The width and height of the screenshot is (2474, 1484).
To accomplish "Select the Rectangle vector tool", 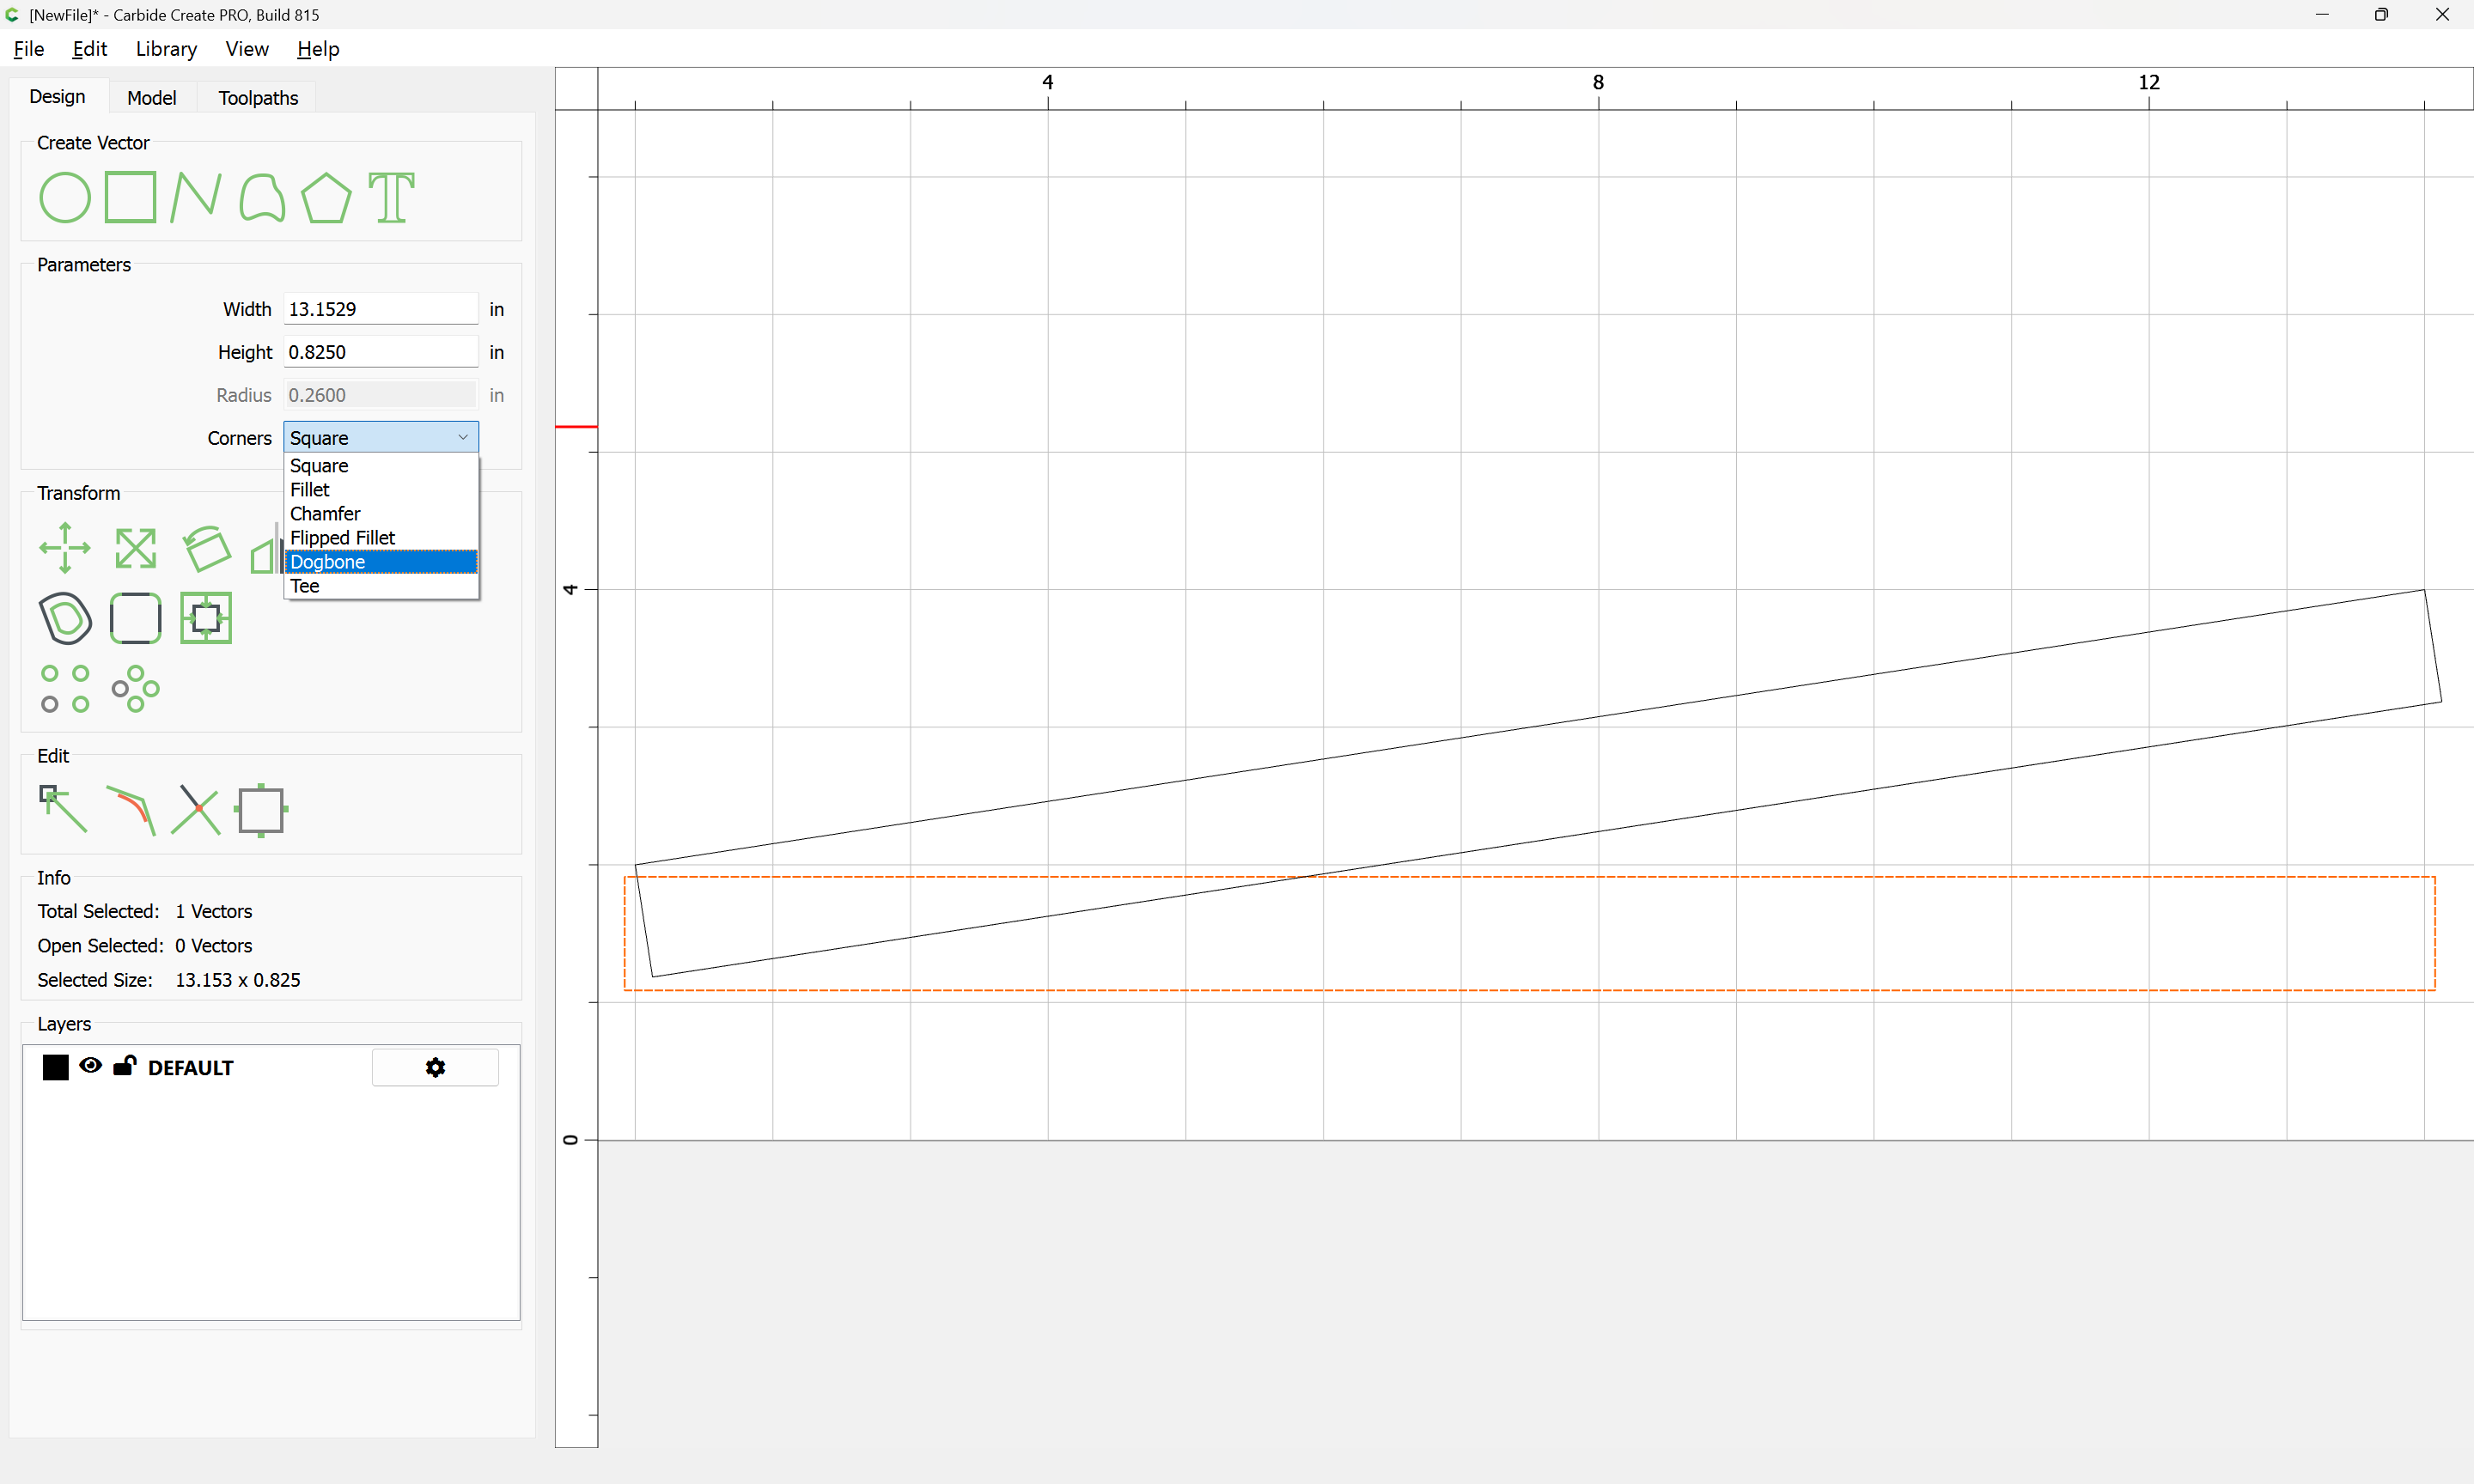I will [x=131, y=197].
